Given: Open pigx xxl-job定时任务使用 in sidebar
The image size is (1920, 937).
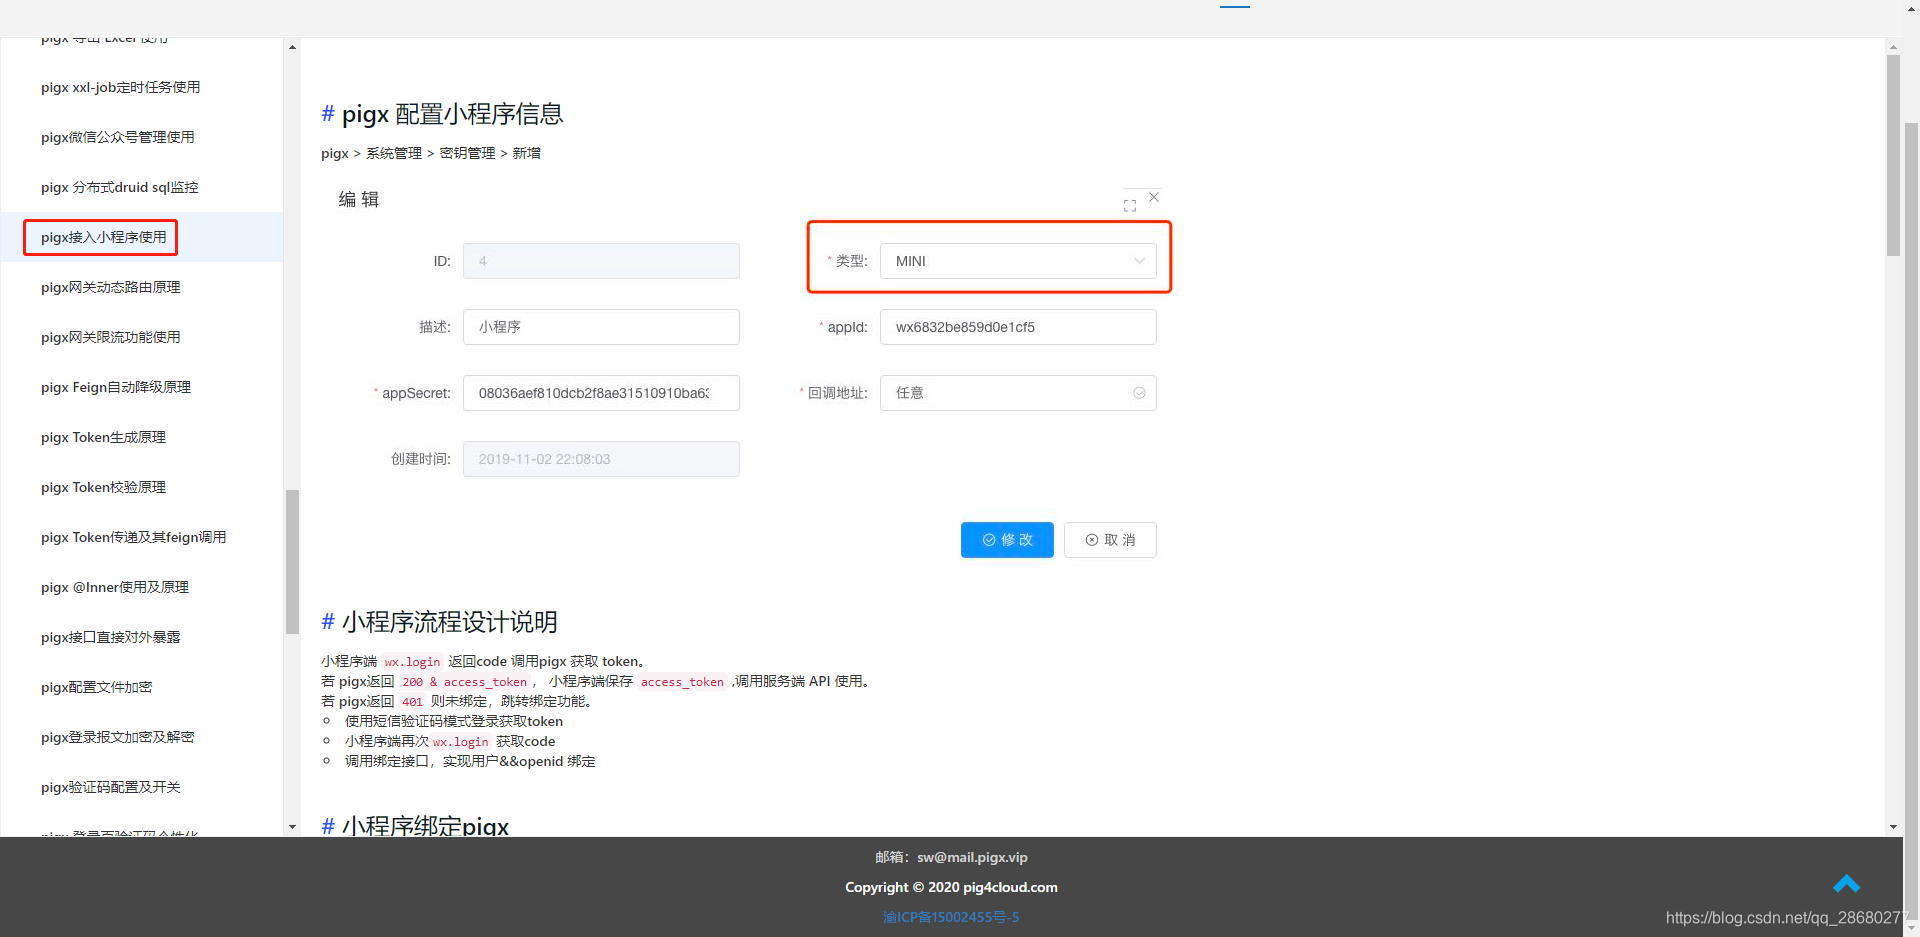Looking at the screenshot, I should (x=120, y=87).
